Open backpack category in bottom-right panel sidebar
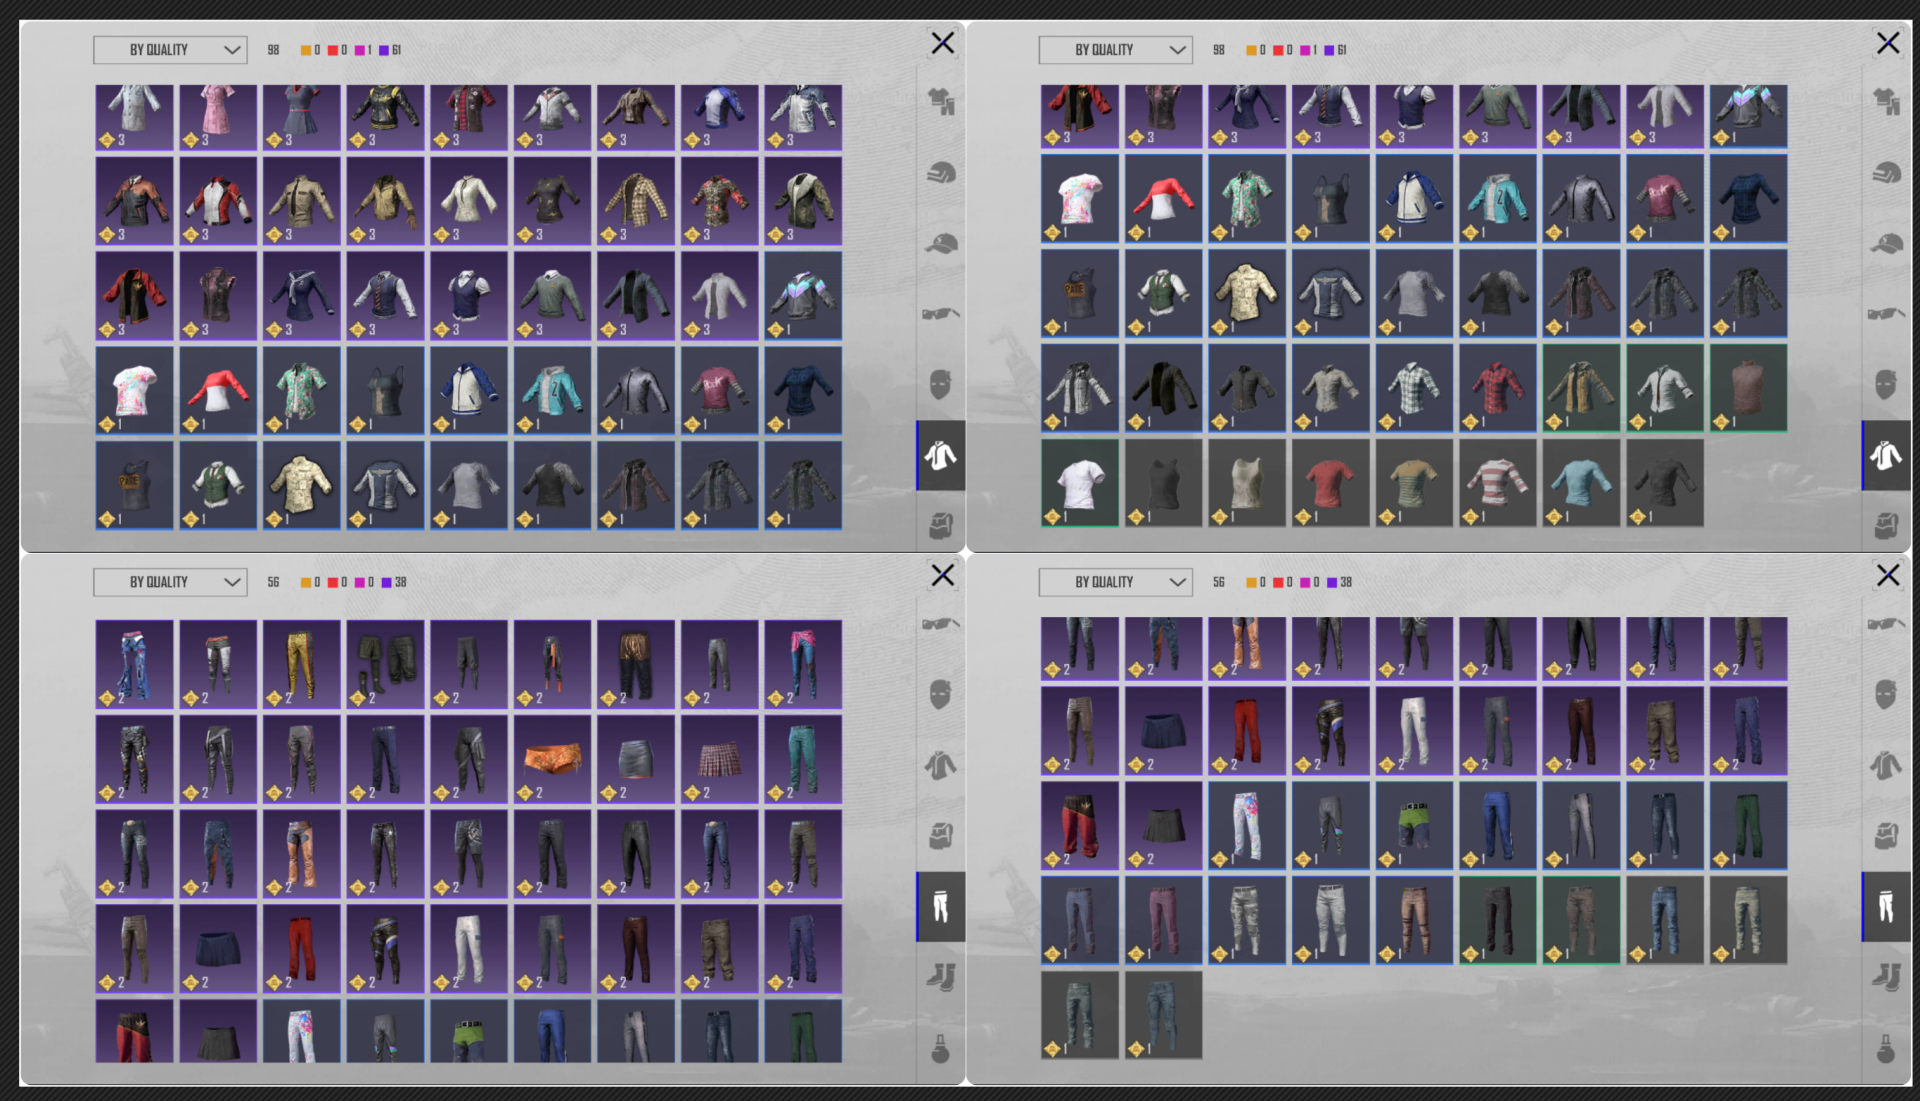The height and width of the screenshot is (1101, 1920). pyautogui.click(x=1886, y=836)
